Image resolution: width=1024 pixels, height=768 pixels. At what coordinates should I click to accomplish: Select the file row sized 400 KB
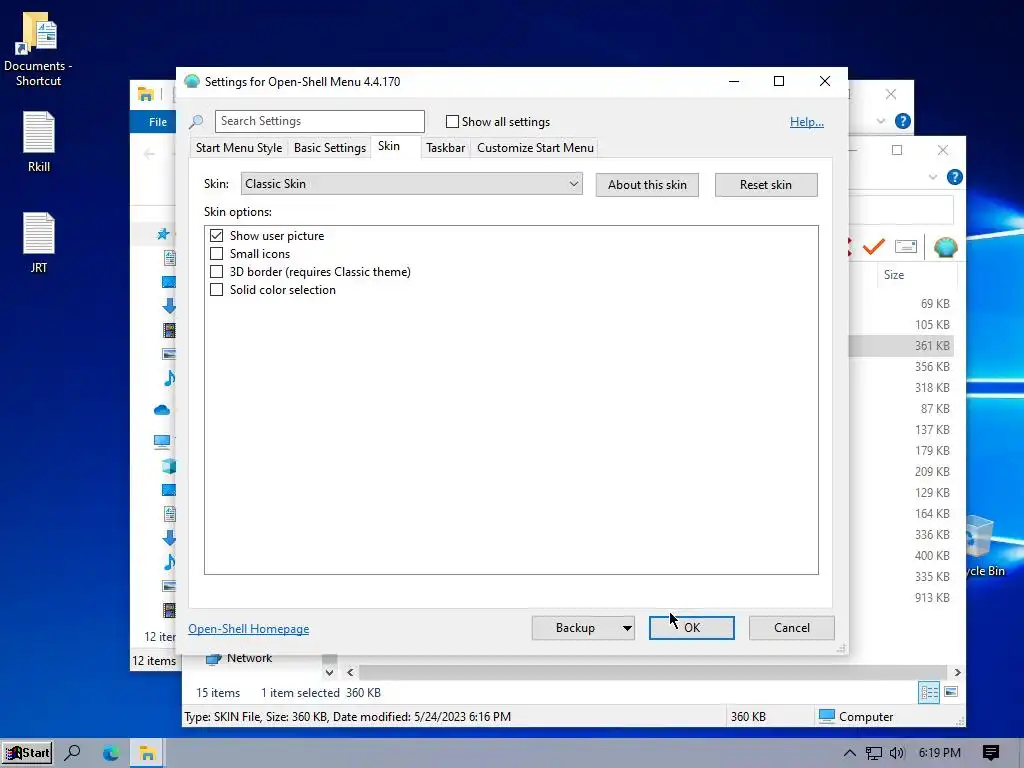click(902, 556)
